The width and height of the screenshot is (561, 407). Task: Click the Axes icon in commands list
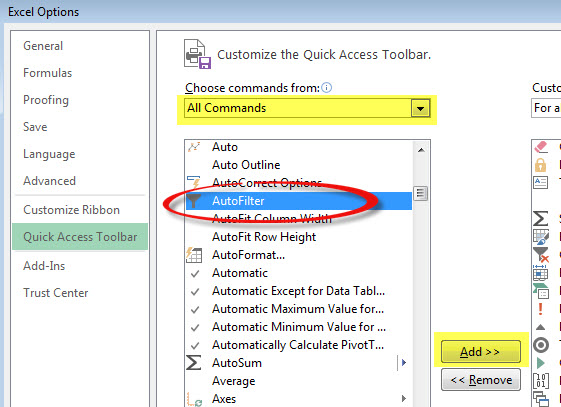point(194,399)
